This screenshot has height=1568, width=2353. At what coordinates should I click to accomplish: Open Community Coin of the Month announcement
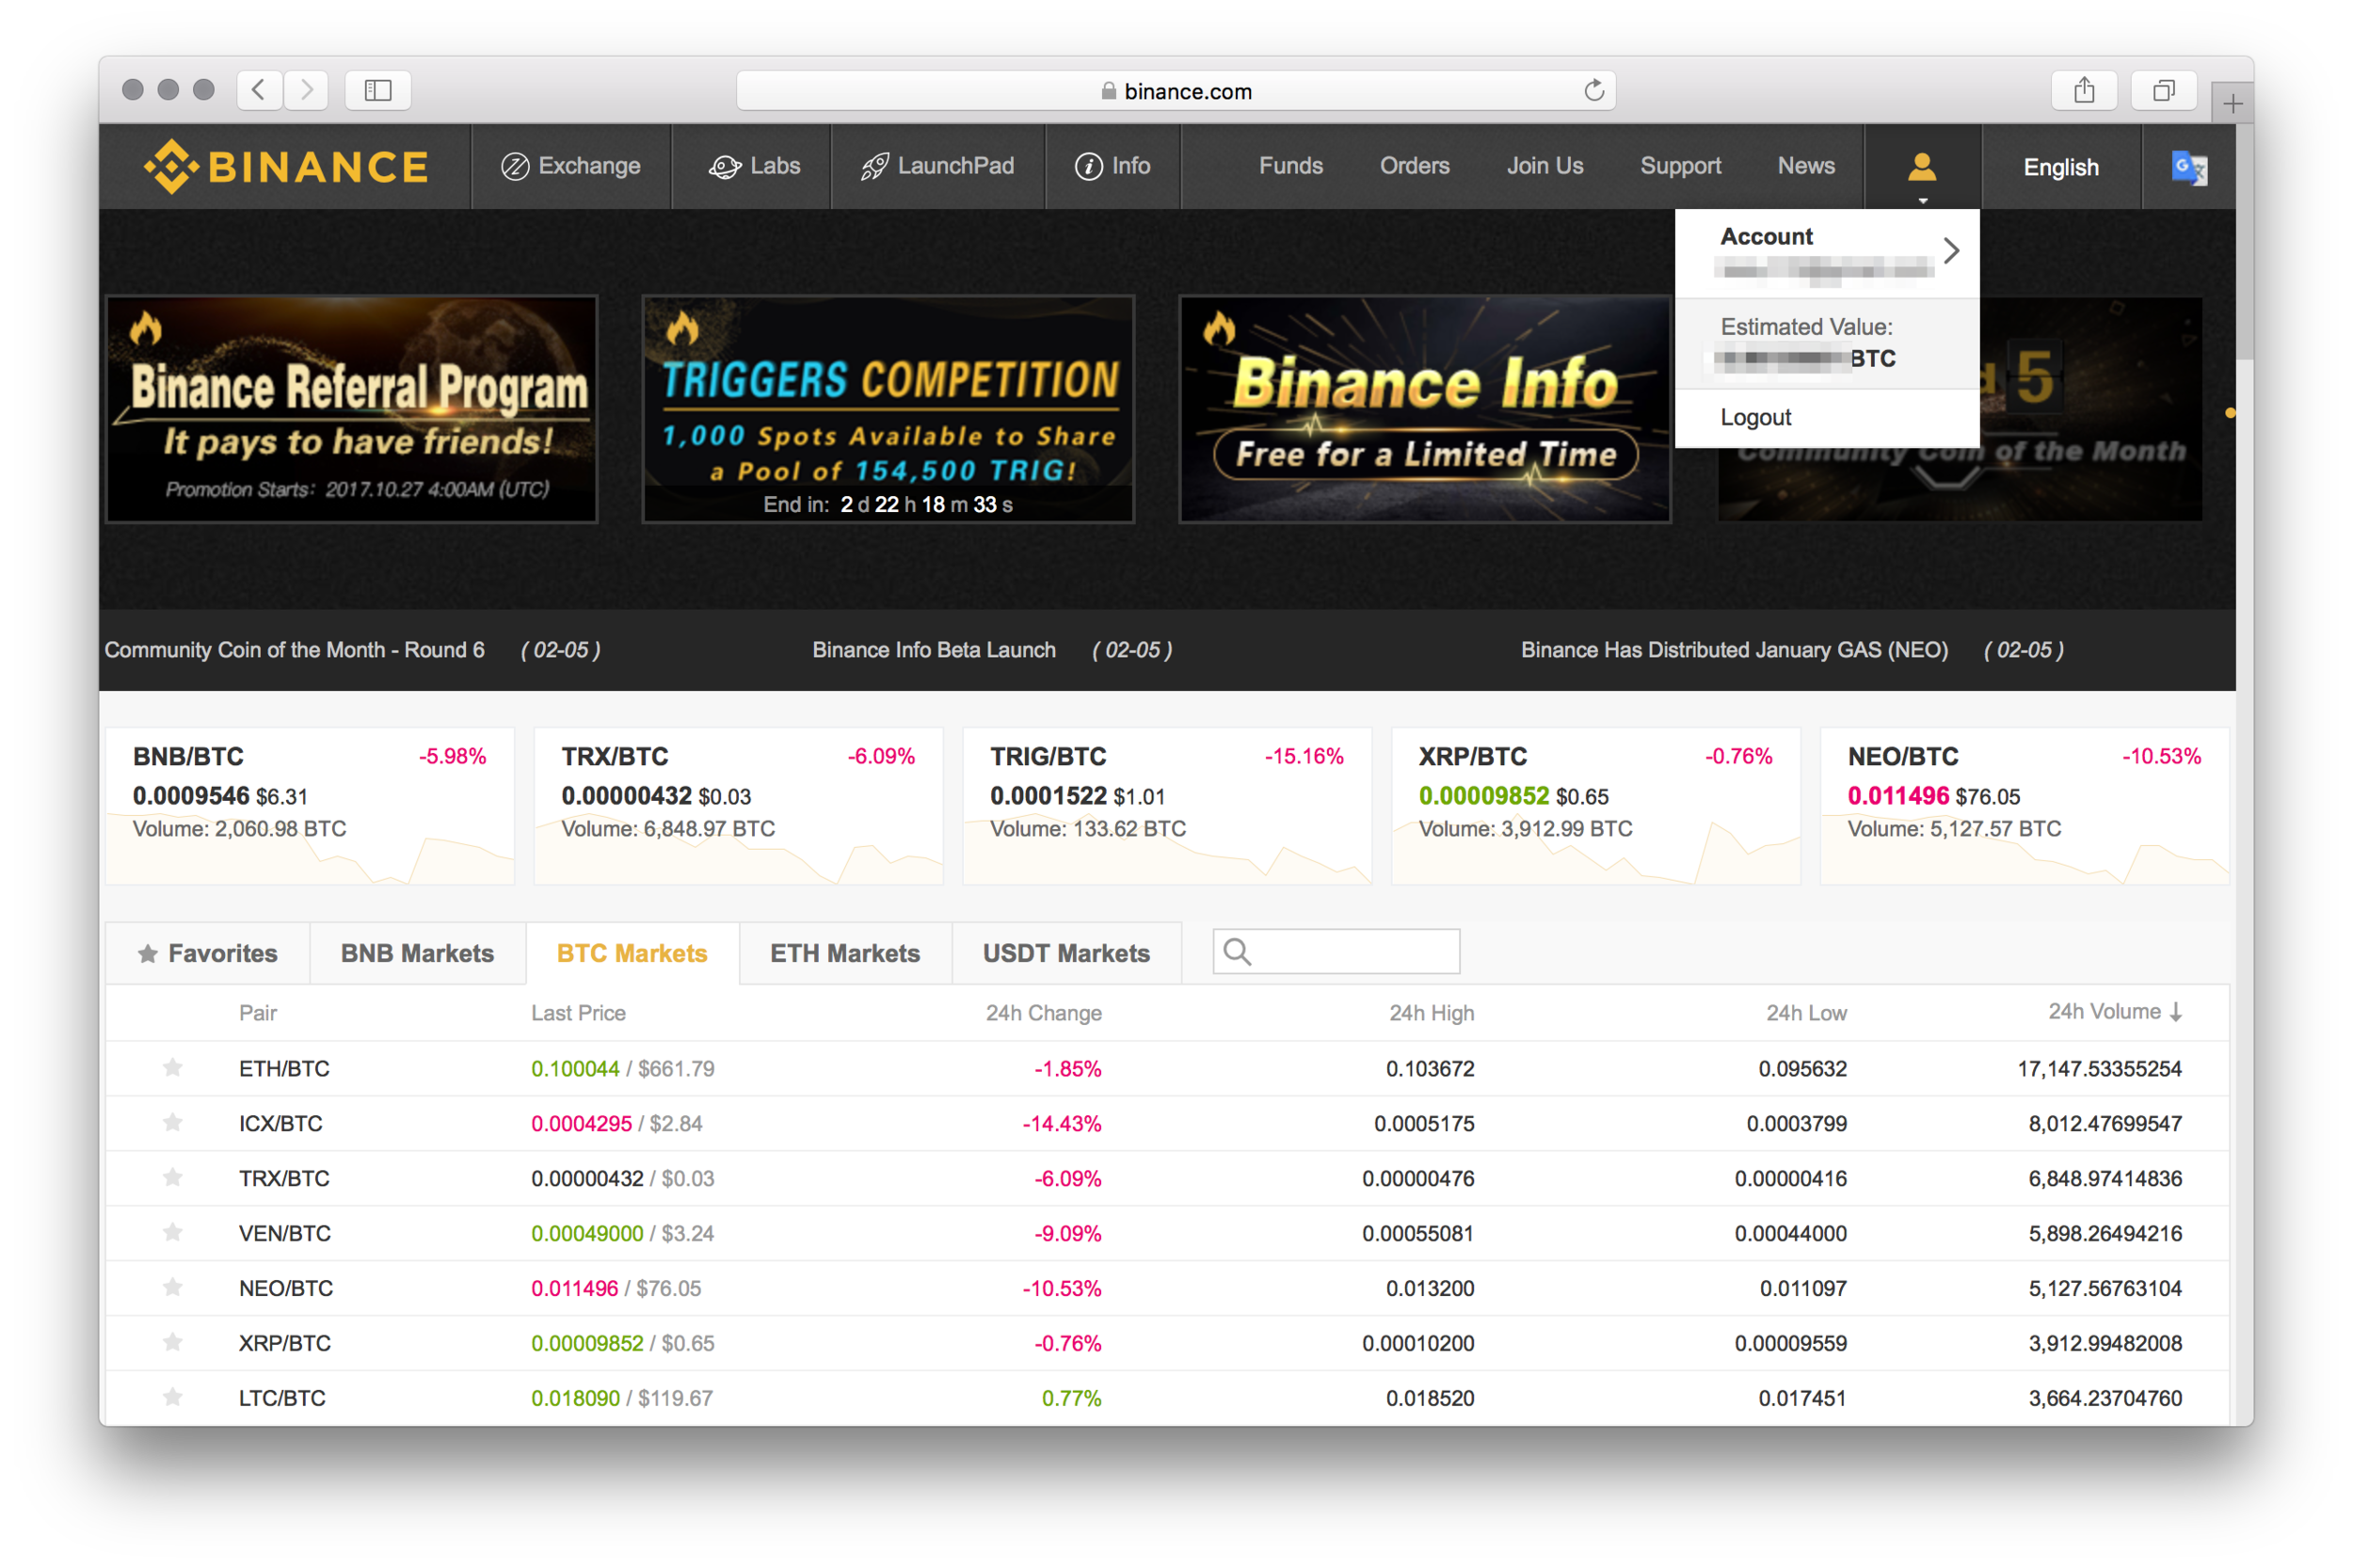[x=294, y=650]
